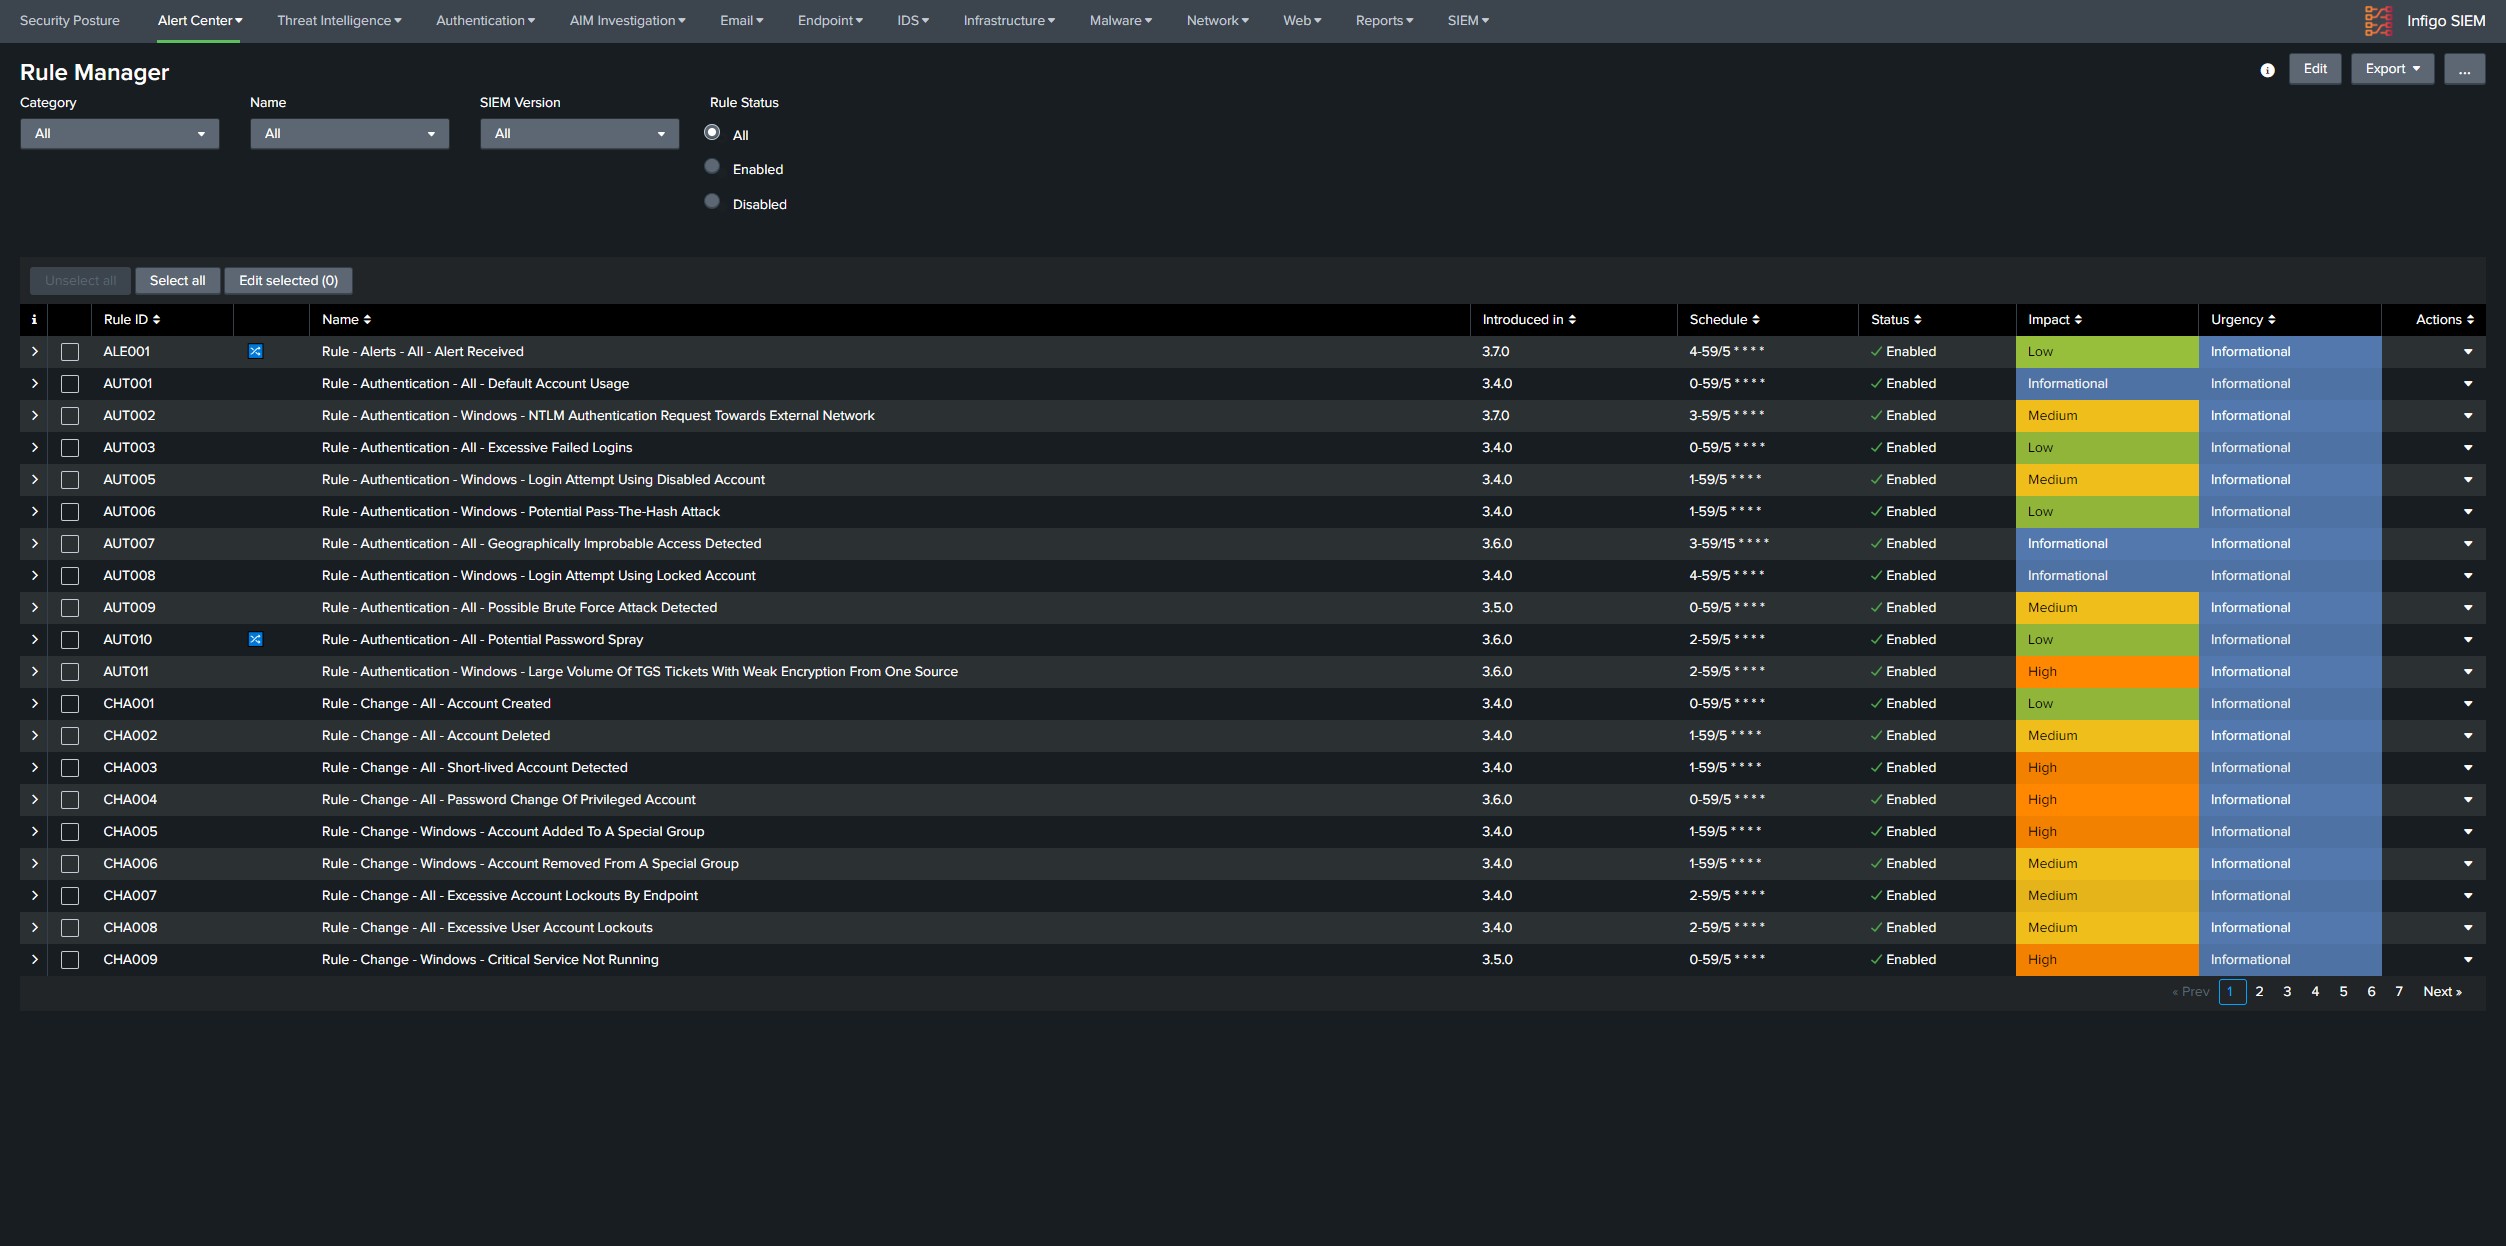This screenshot has height=1246, width=2506.
Task: Sort by Rule ID column arrows
Action: 157,320
